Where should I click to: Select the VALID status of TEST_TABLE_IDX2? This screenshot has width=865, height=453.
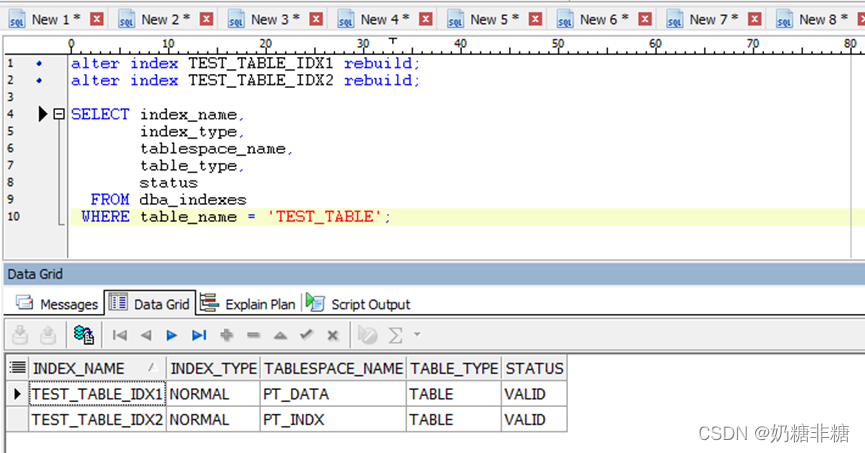[x=534, y=419]
